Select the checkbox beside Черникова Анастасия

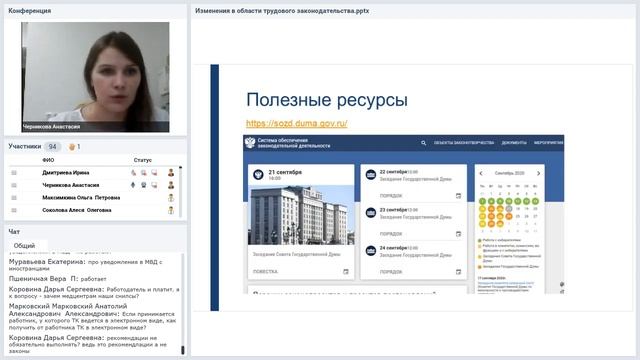coord(14,185)
